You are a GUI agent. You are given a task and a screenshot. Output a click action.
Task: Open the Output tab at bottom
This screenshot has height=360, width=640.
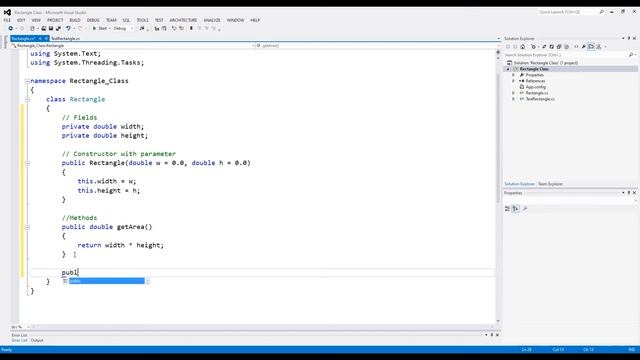click(x=37, y=340)
